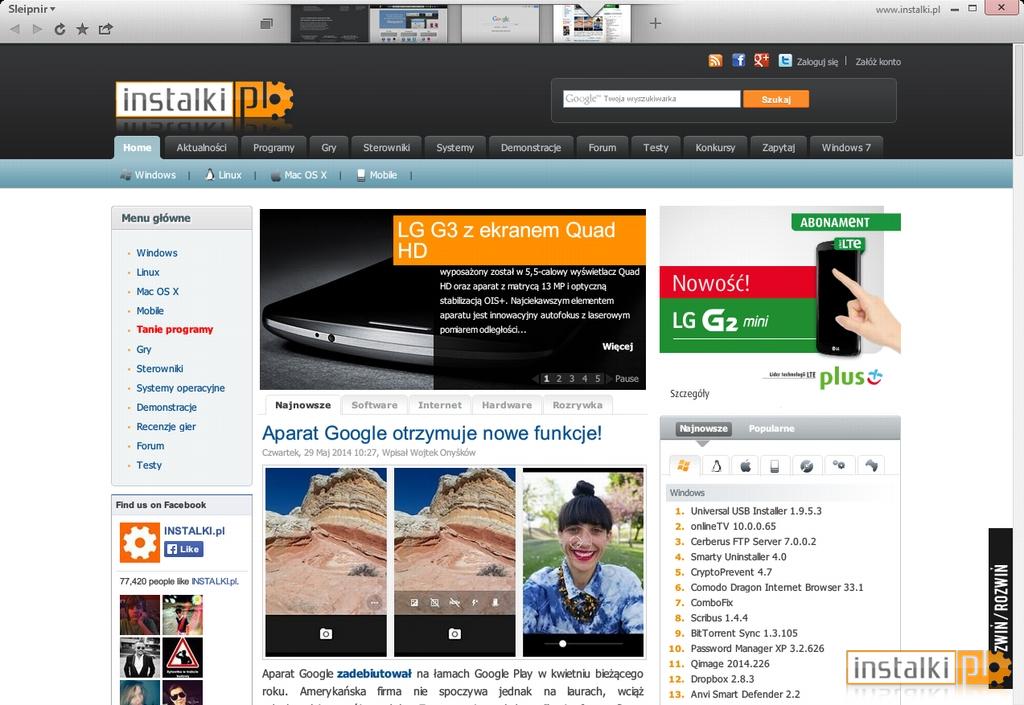Open the Sleipnir application menu
This screenshot has width=1024, height=705.
pos(31,9)
